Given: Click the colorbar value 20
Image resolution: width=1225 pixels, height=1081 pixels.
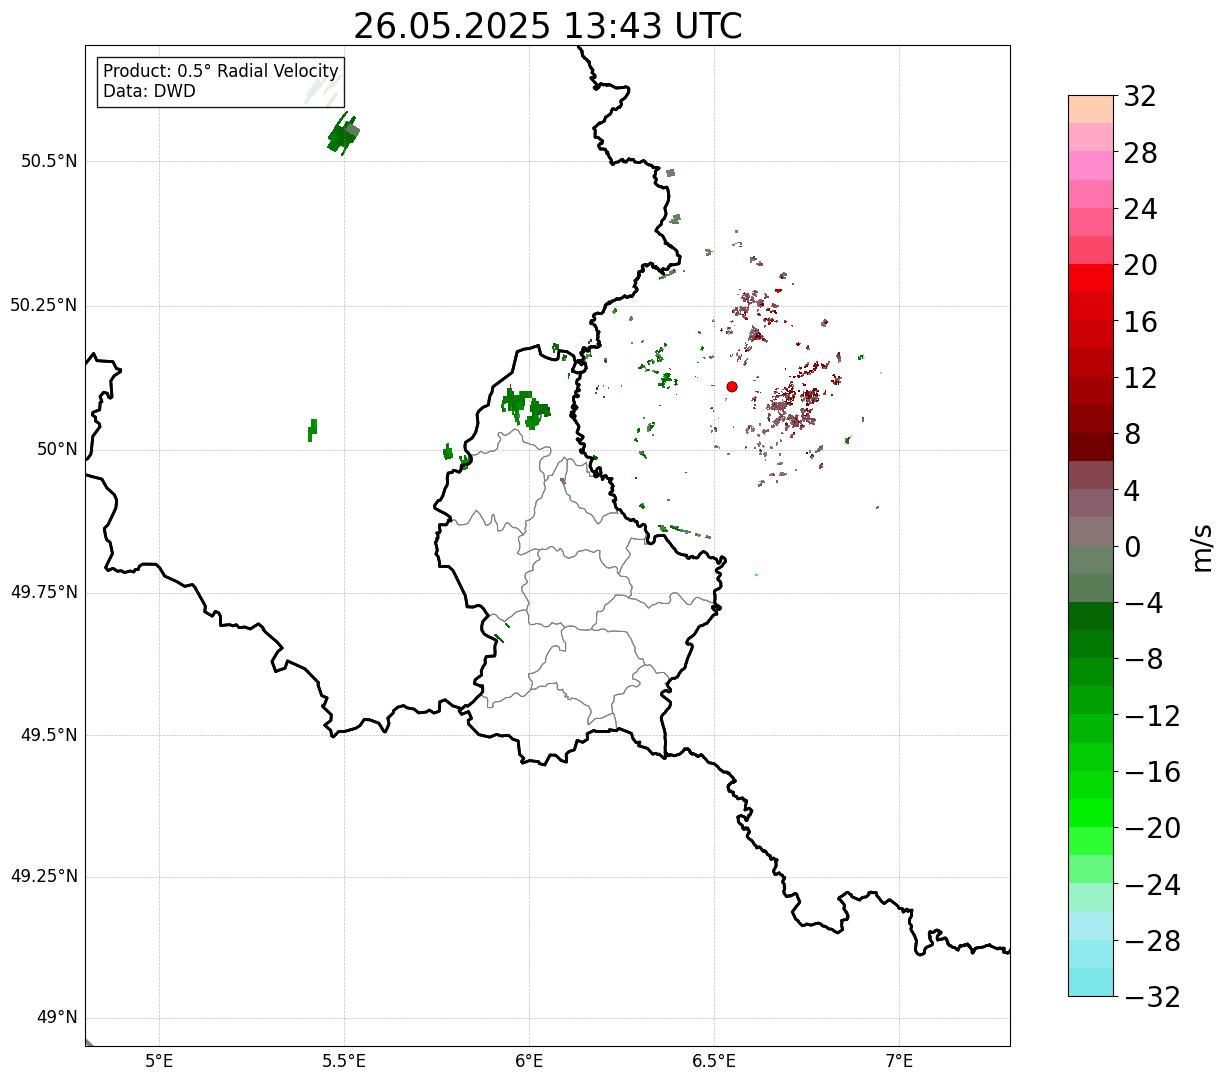Looking at the screenshot, I should 1140,265.
